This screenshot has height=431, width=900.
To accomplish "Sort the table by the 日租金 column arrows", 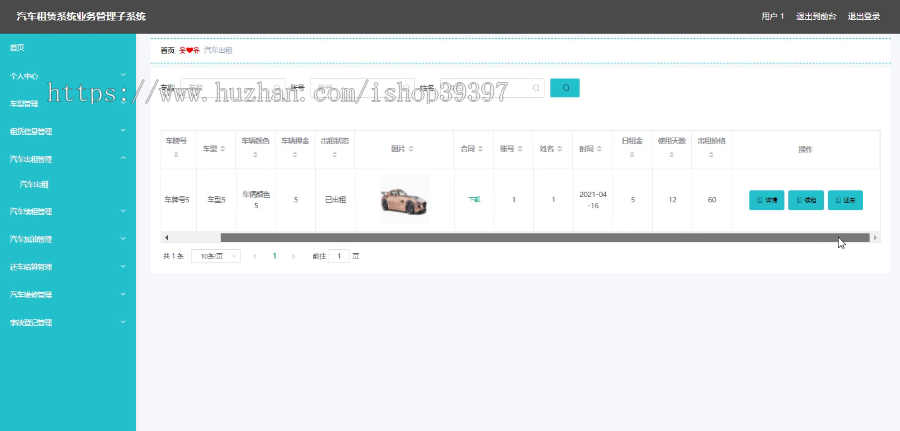I will (632, 155).
